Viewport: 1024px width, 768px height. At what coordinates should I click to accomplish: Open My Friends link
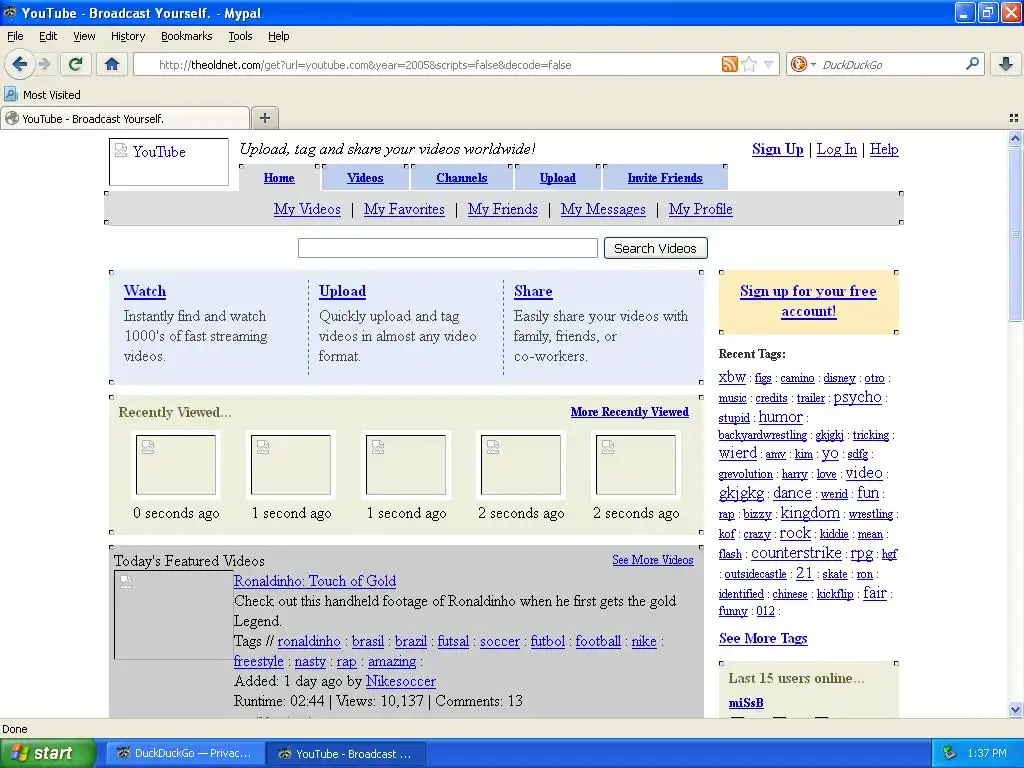503,209
